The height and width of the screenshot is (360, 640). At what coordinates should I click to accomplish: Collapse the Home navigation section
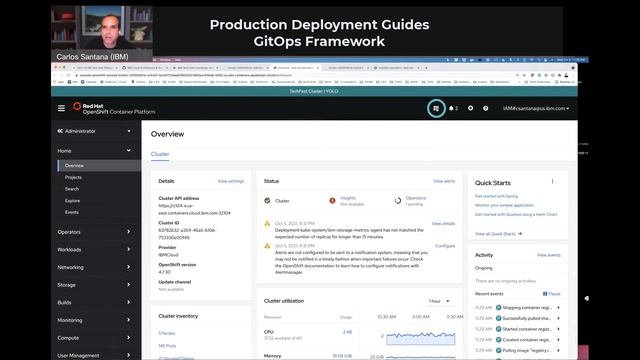tap(95, 151)
